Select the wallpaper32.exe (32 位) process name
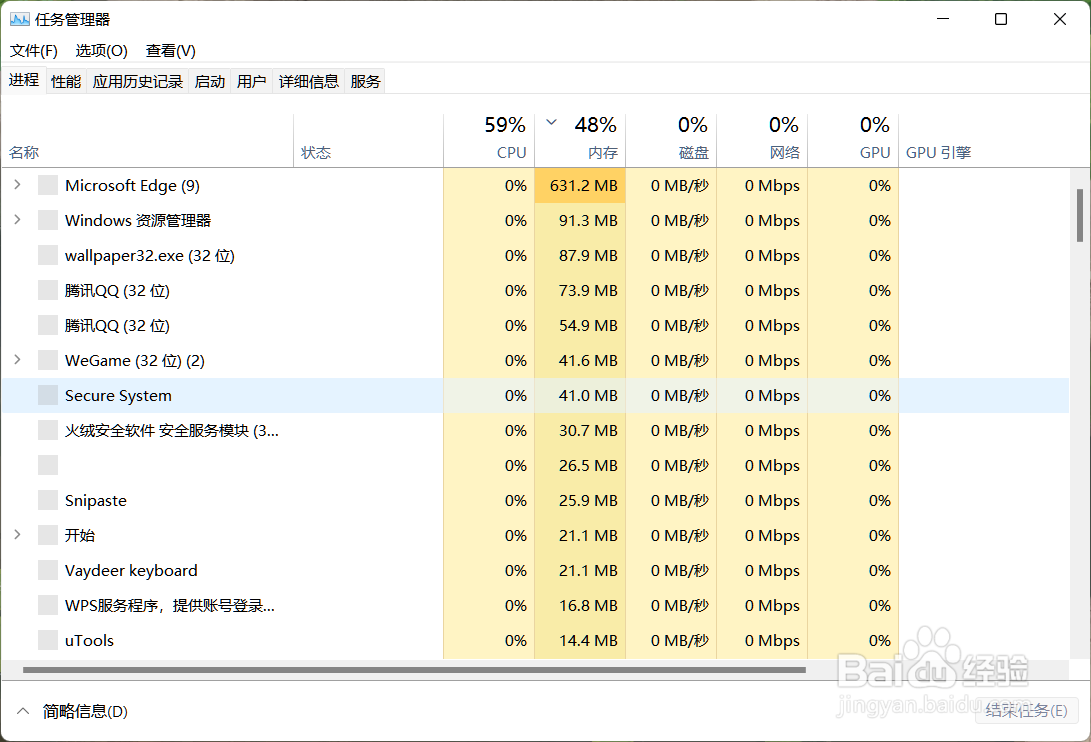 150,255
